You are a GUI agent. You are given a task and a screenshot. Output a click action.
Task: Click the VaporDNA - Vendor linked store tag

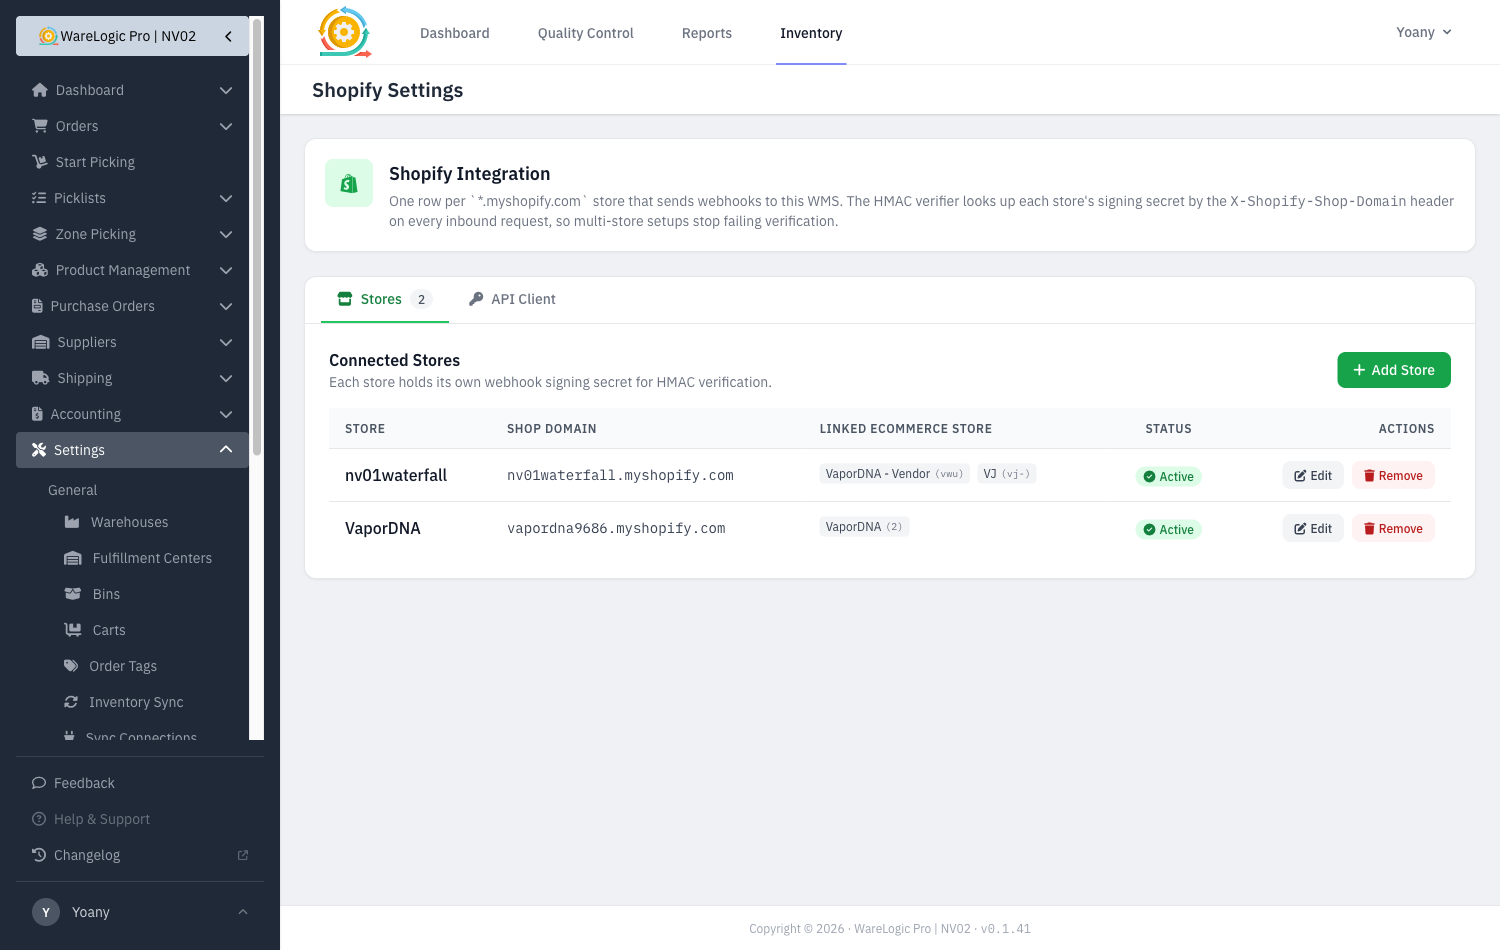(x=894, y=474)
